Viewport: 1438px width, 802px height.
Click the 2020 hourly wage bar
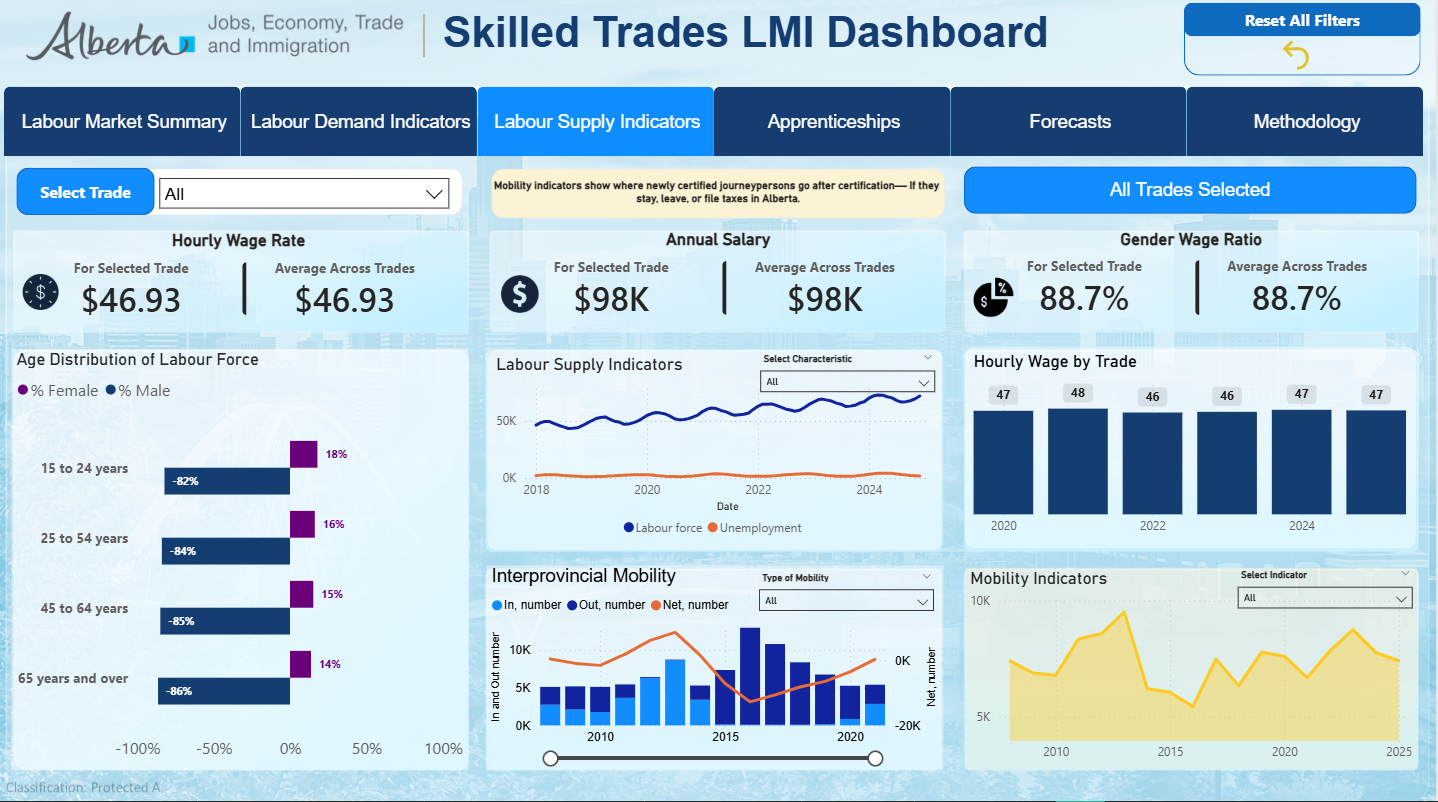[x=1003, y=462]
